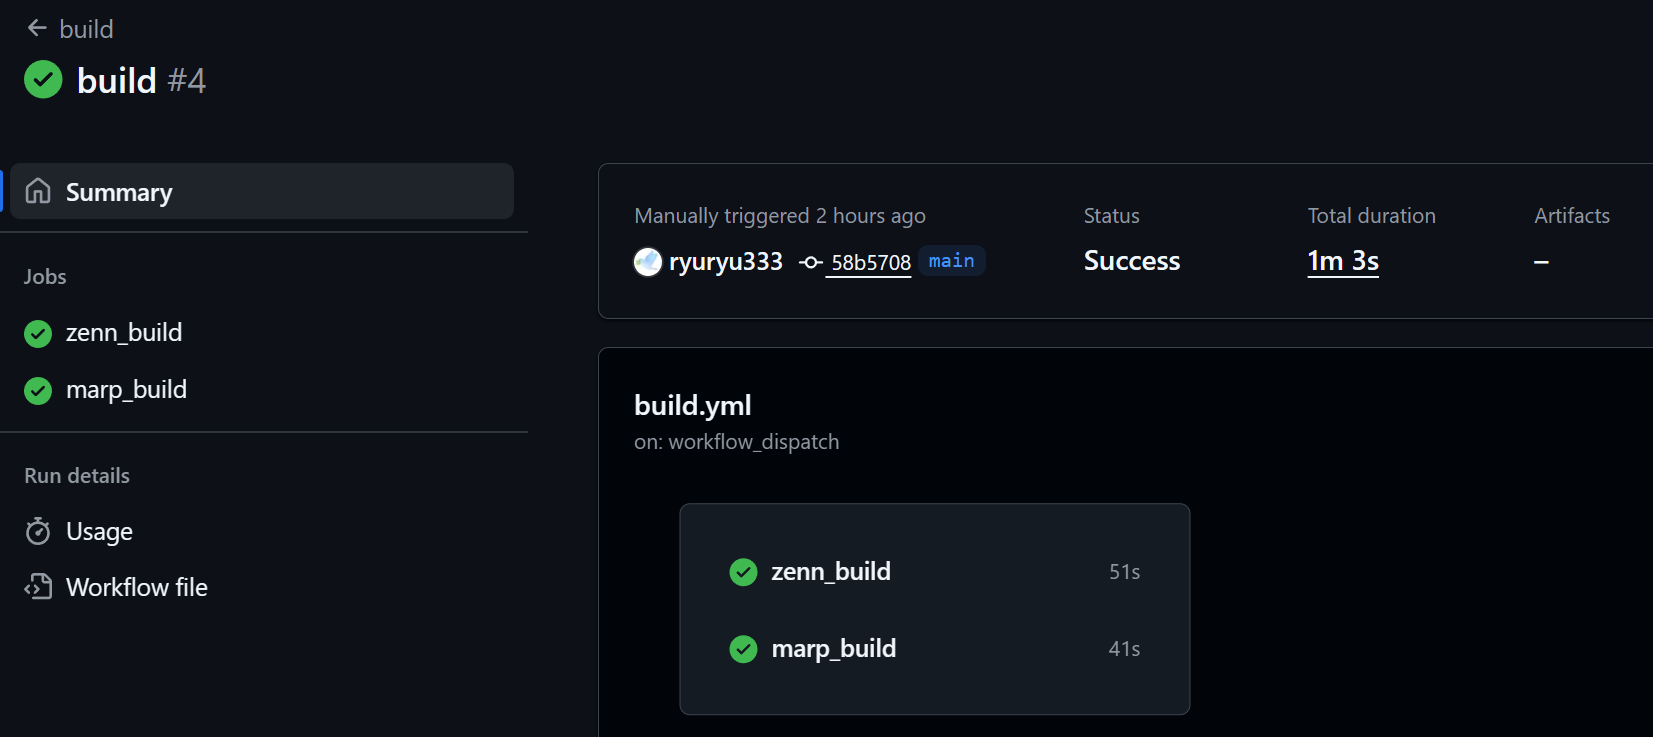Click the 'on: workflow_dispatch' text
Screen dimensions: 1653x737
click(x=737, y=442)
